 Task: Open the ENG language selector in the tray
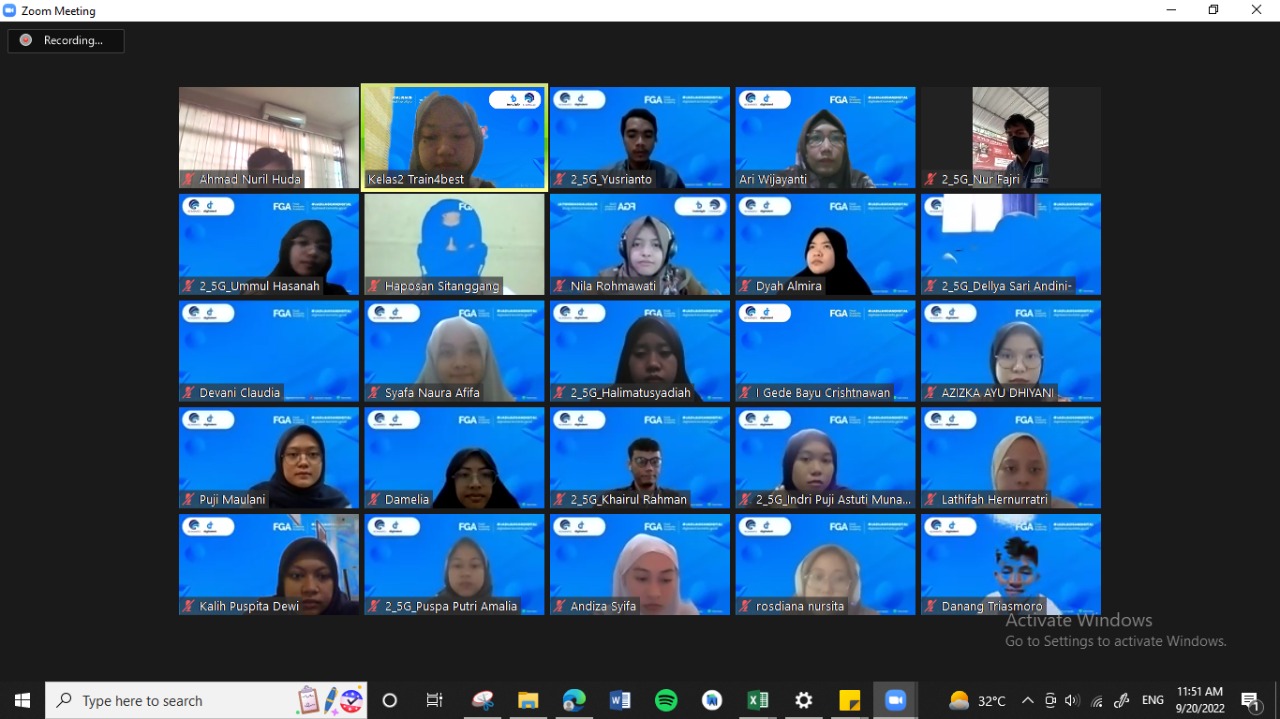[1152, 700]
